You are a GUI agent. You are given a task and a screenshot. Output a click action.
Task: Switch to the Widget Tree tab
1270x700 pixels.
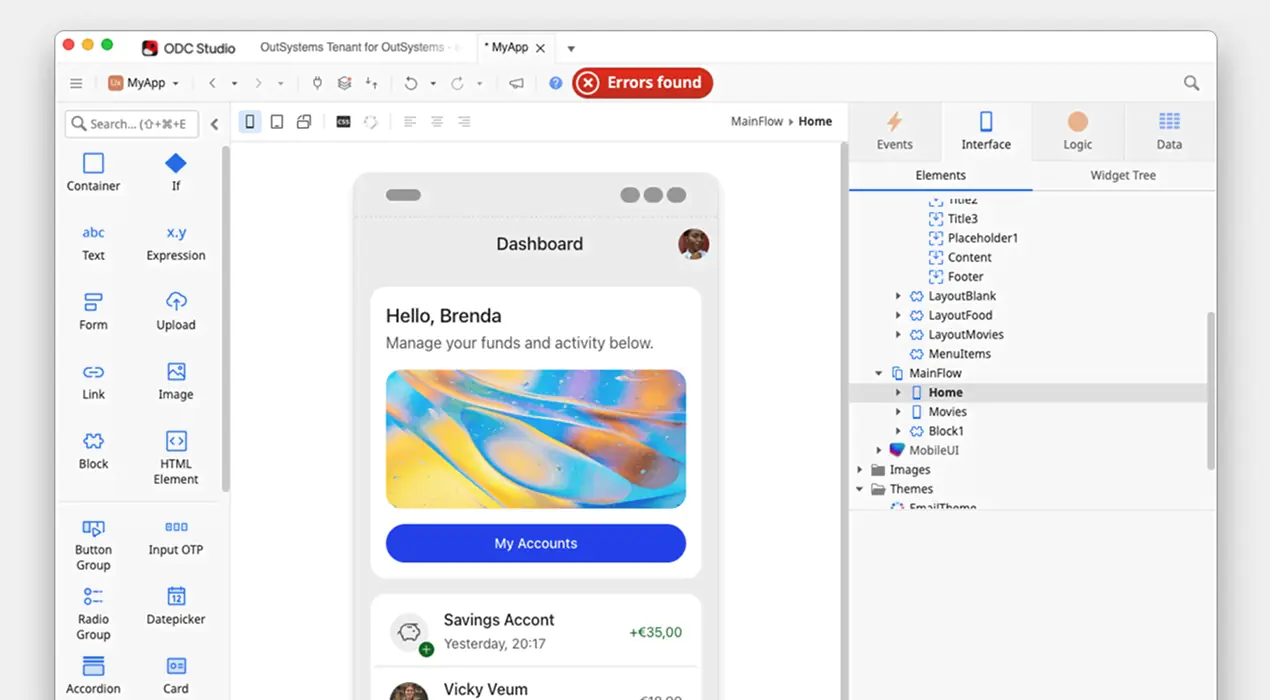(1124, 174)
